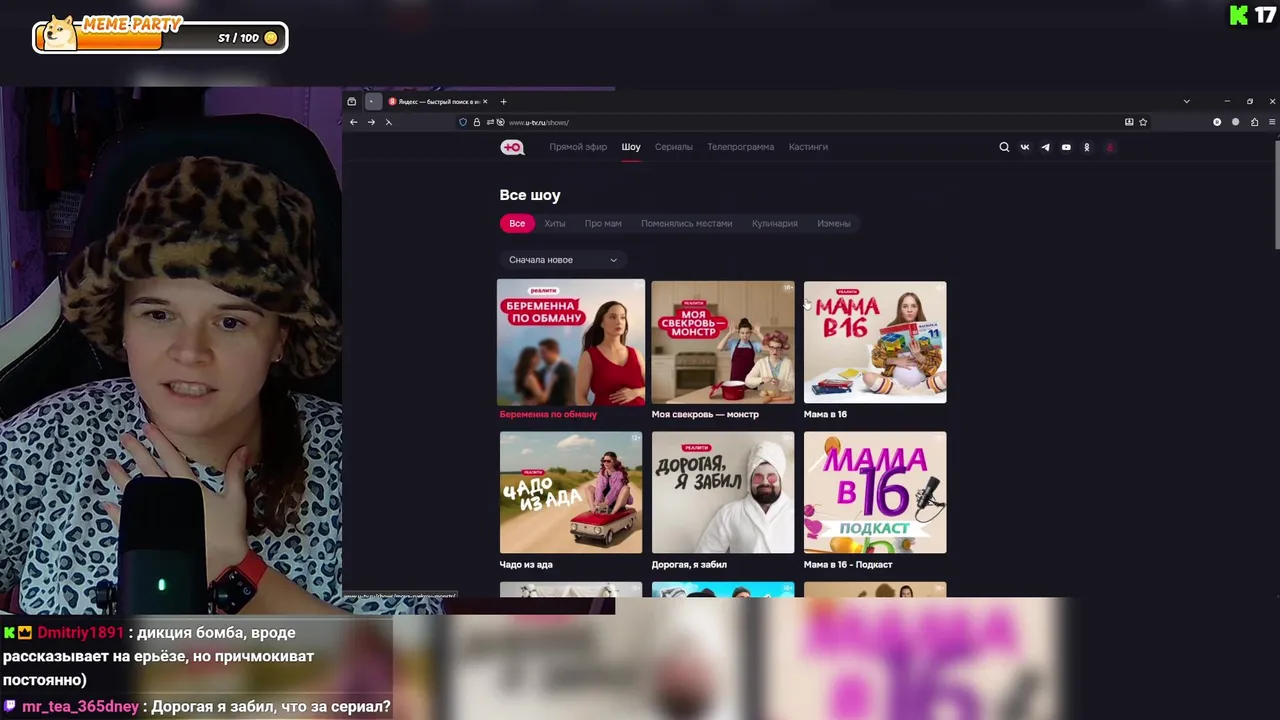Viewport: 1280px width, 720px height.
Task: Select the Яндекс быстрый поиск tab
Action: point(438,101)
